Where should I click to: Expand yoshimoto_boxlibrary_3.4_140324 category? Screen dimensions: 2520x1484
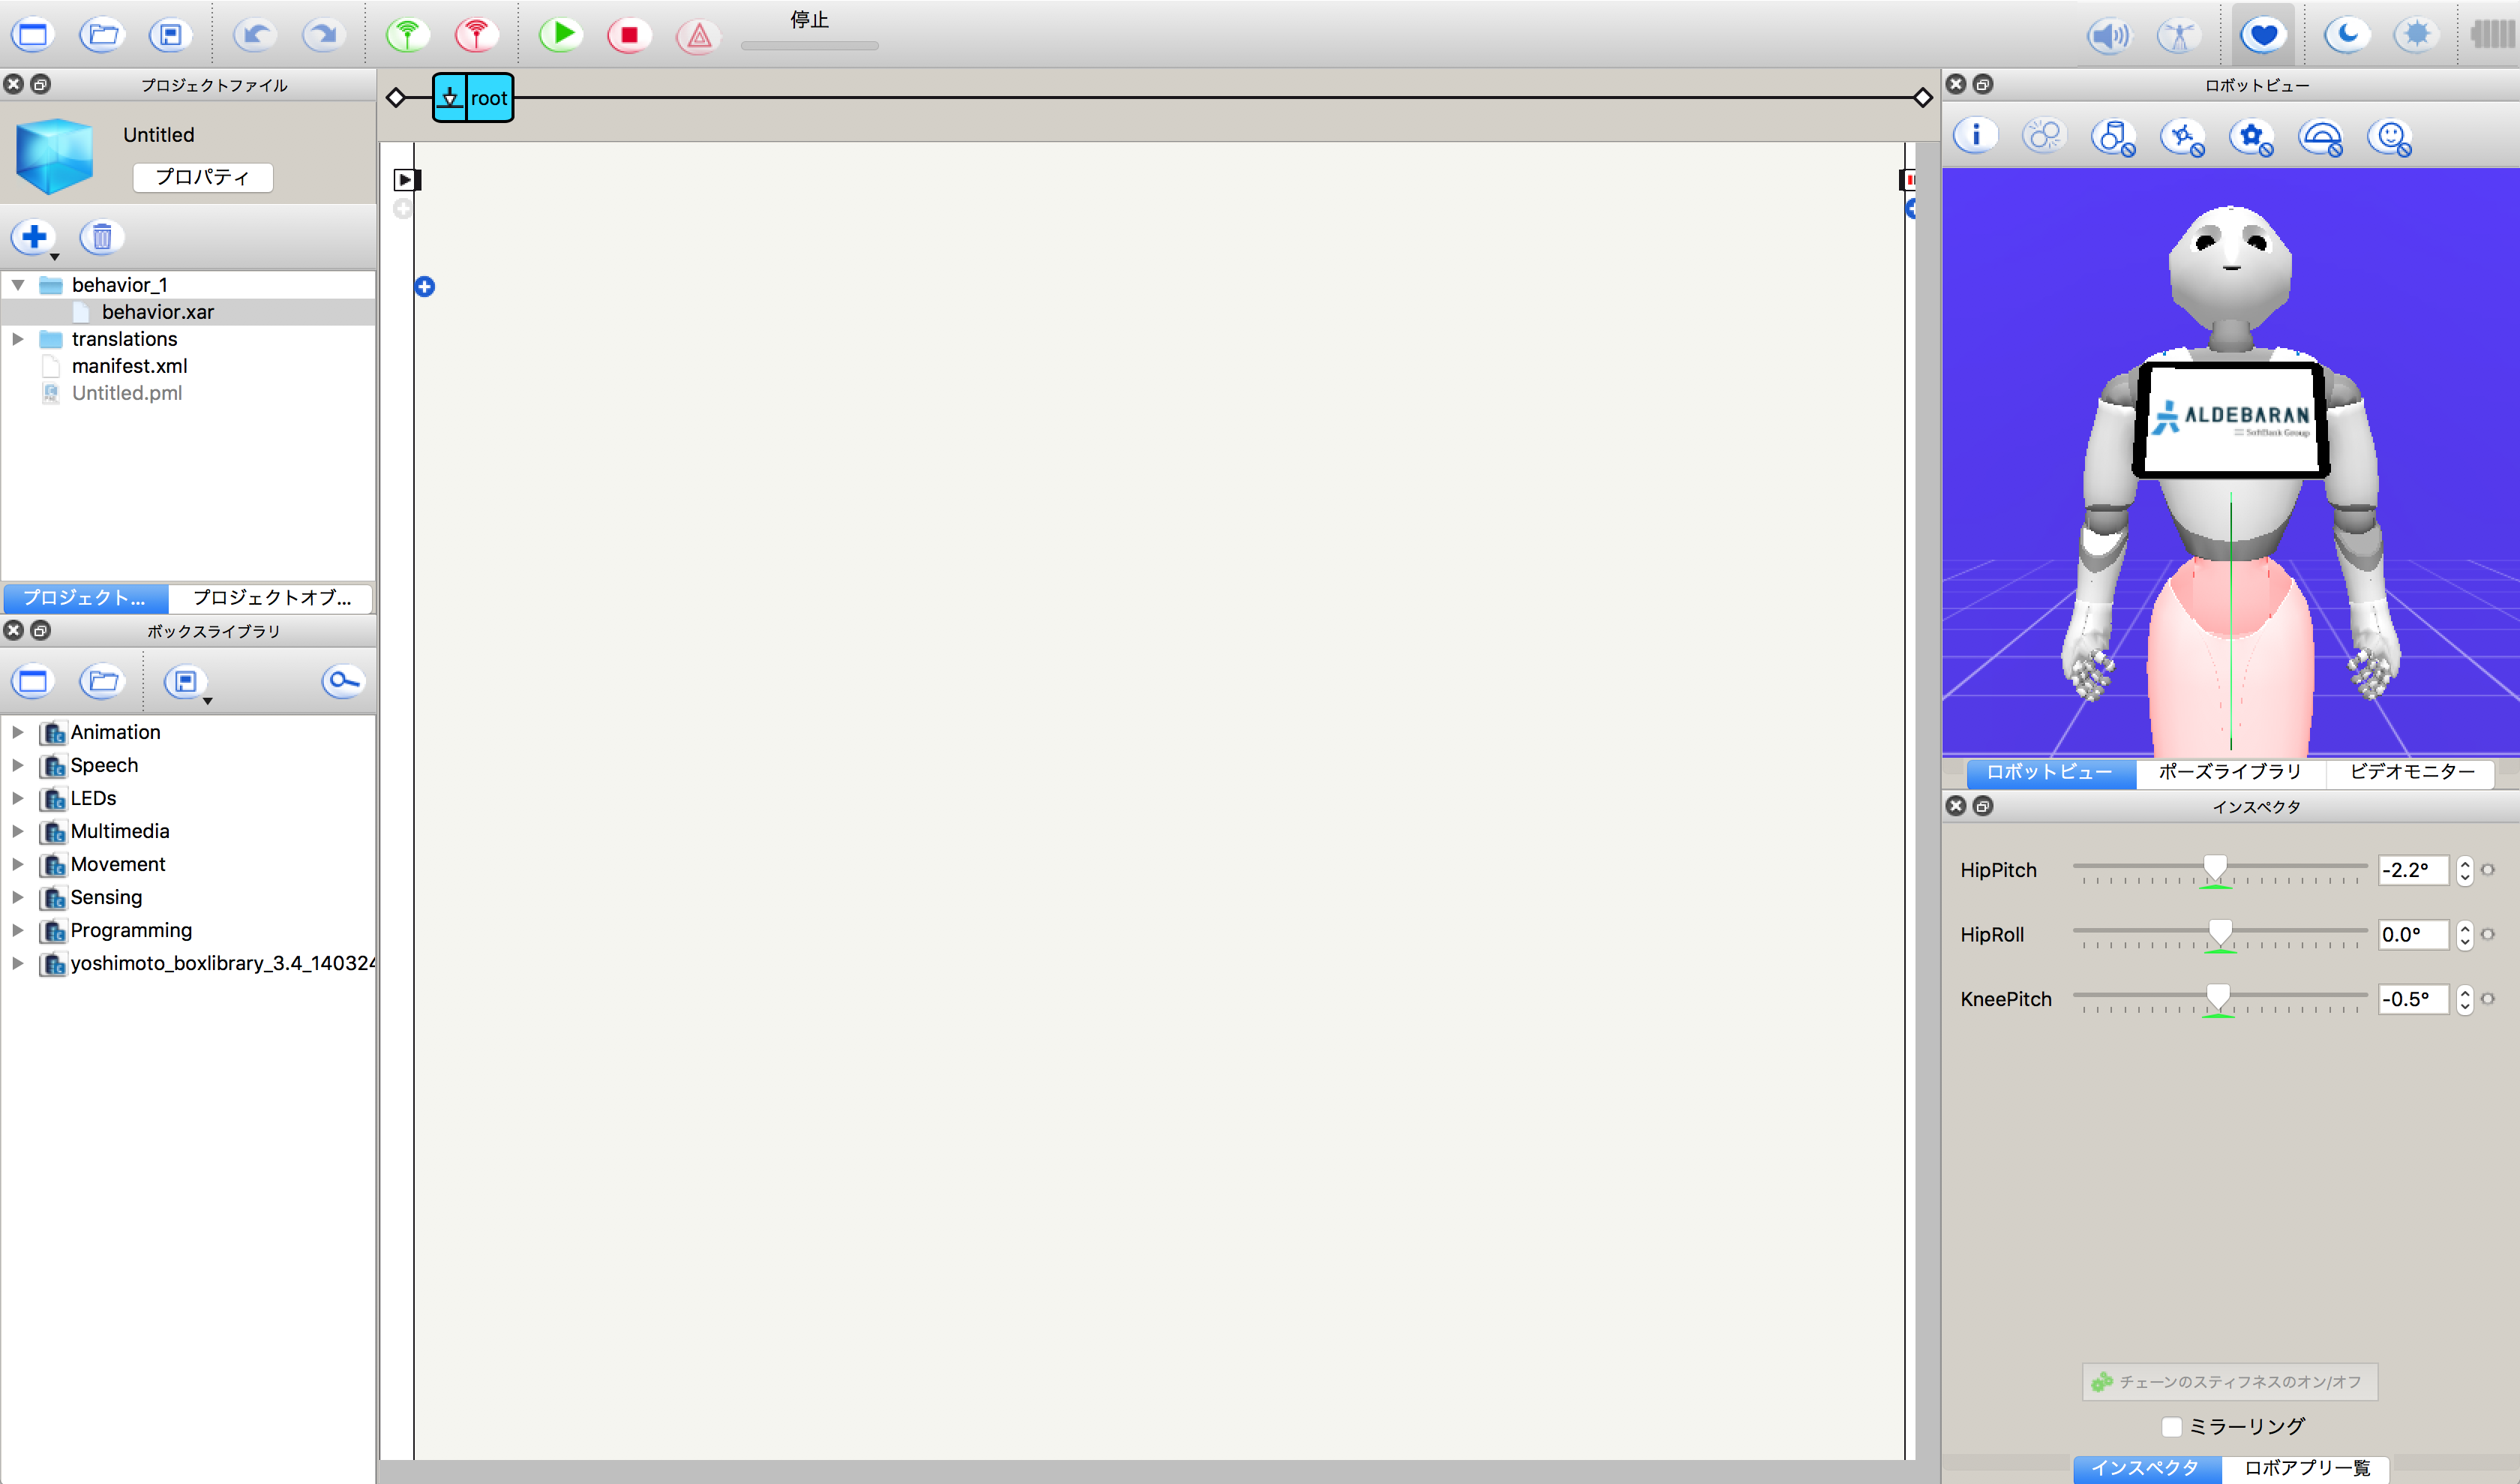pyautogui.click(x=18, y=963)
